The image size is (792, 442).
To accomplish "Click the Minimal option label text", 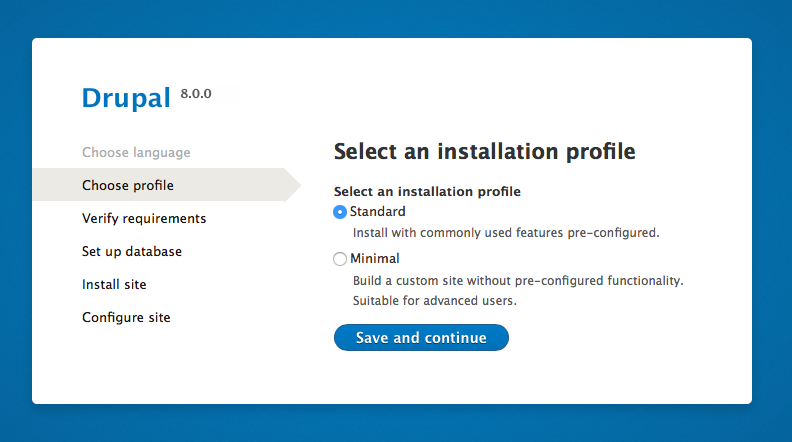I will tap(374, 259).
